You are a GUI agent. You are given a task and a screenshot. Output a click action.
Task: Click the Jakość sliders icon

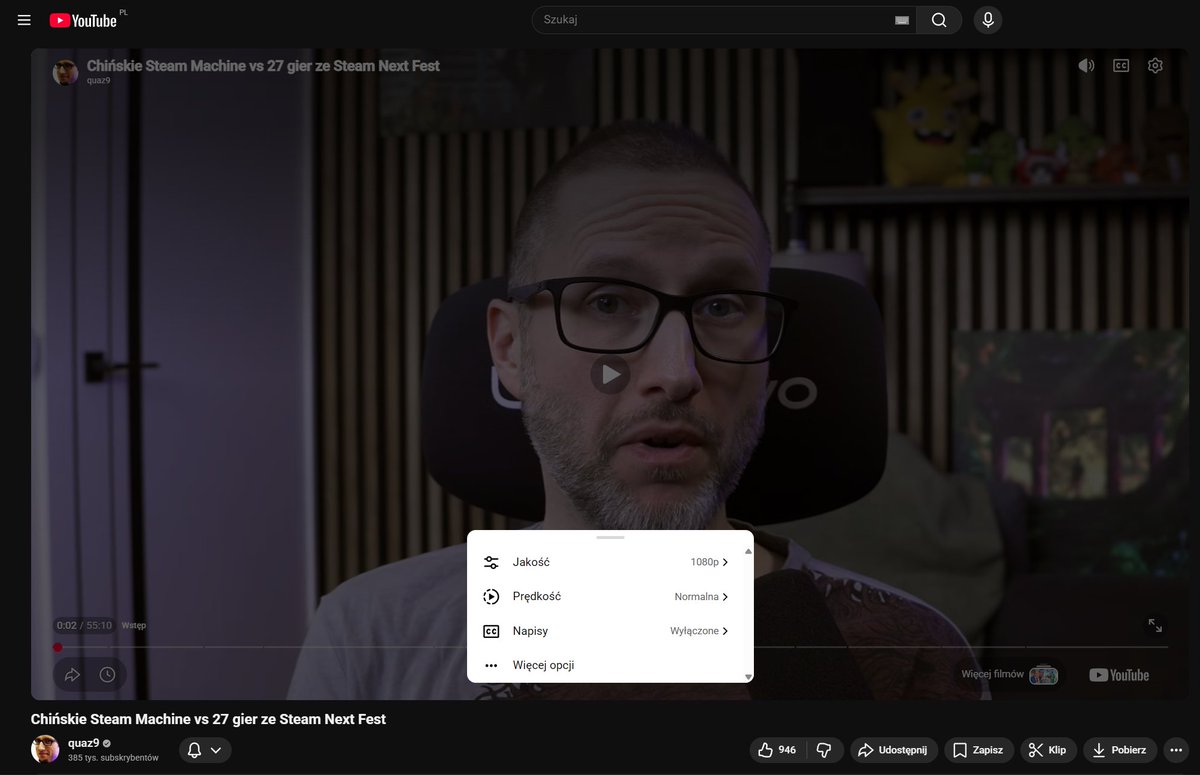(x=491, y=562)
